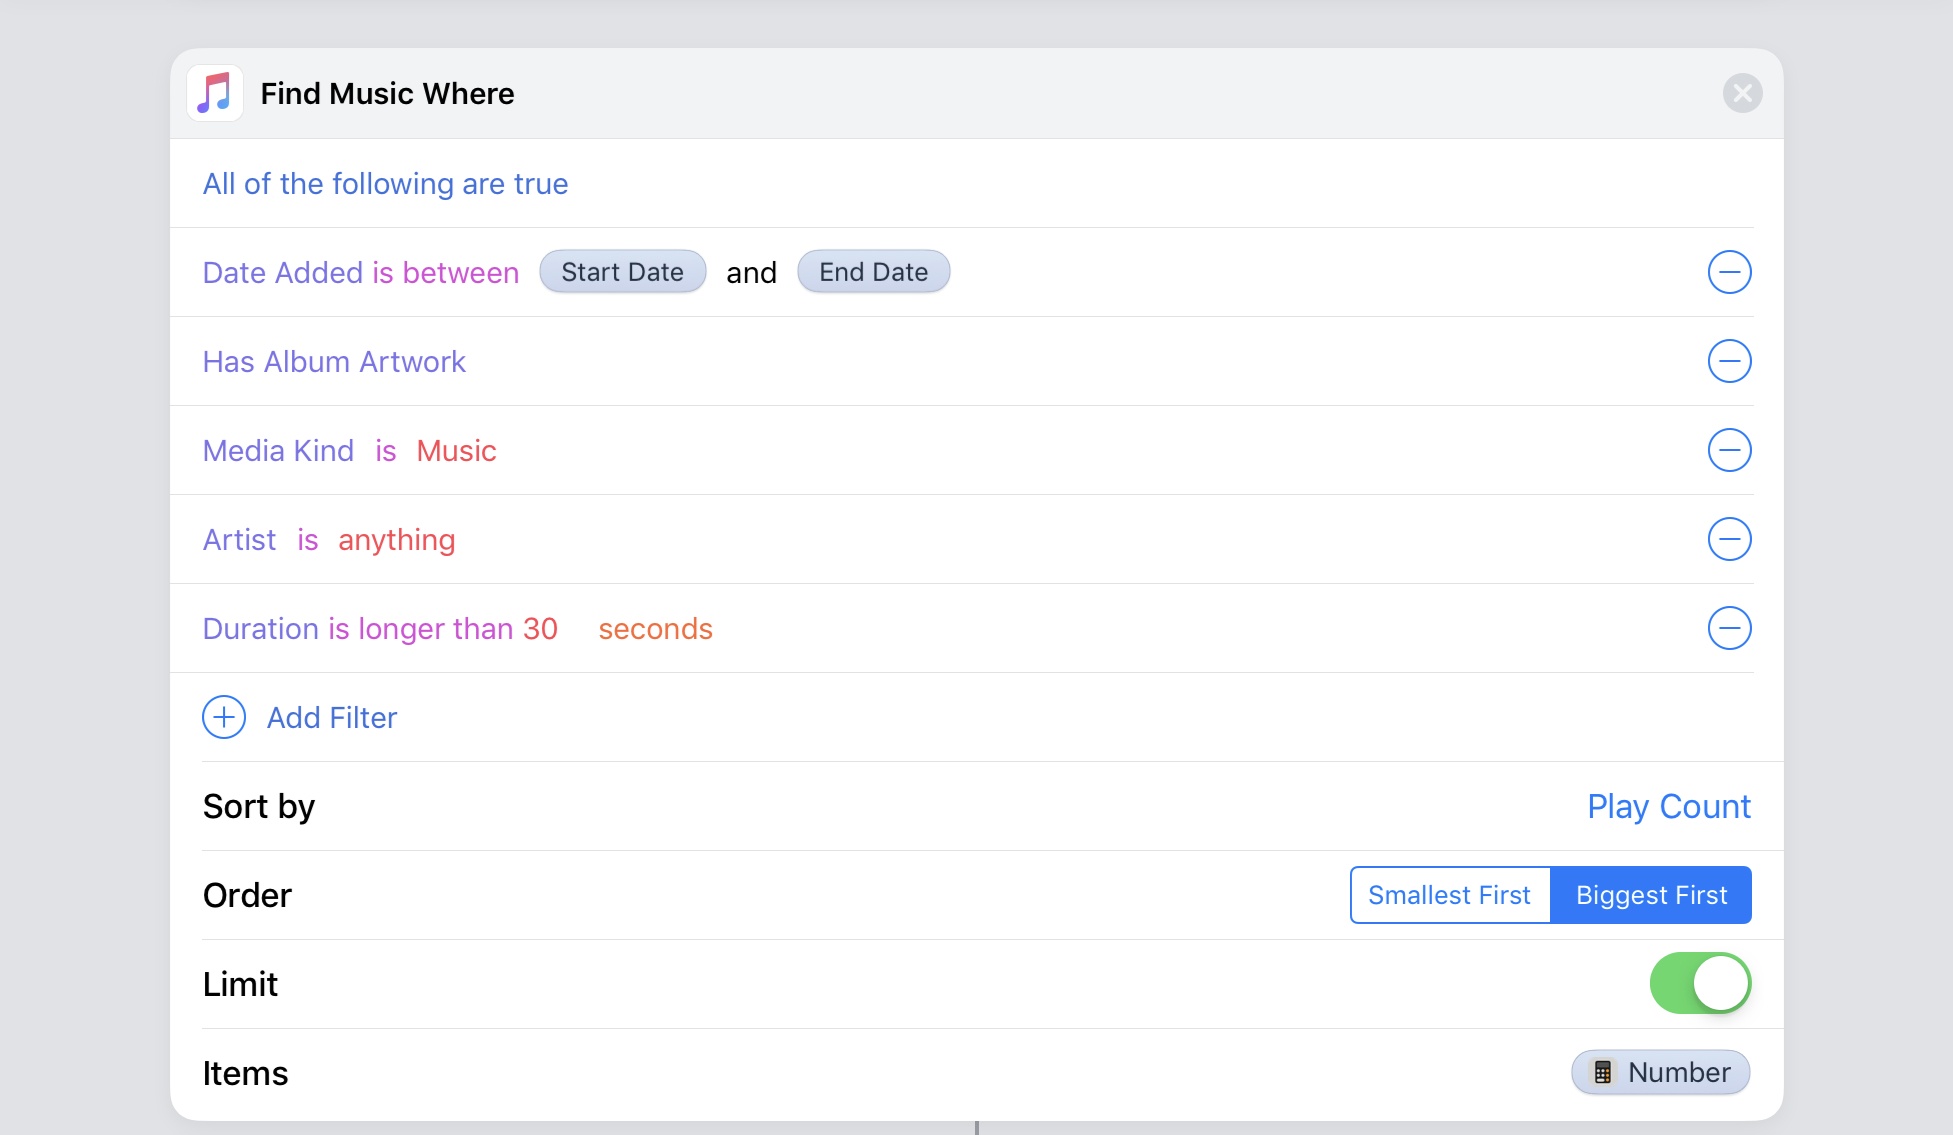Viewport: 1953px width, 1135px height.
Task: Click the remove filter icon for Media Kind
Action: click(1730, 450)
